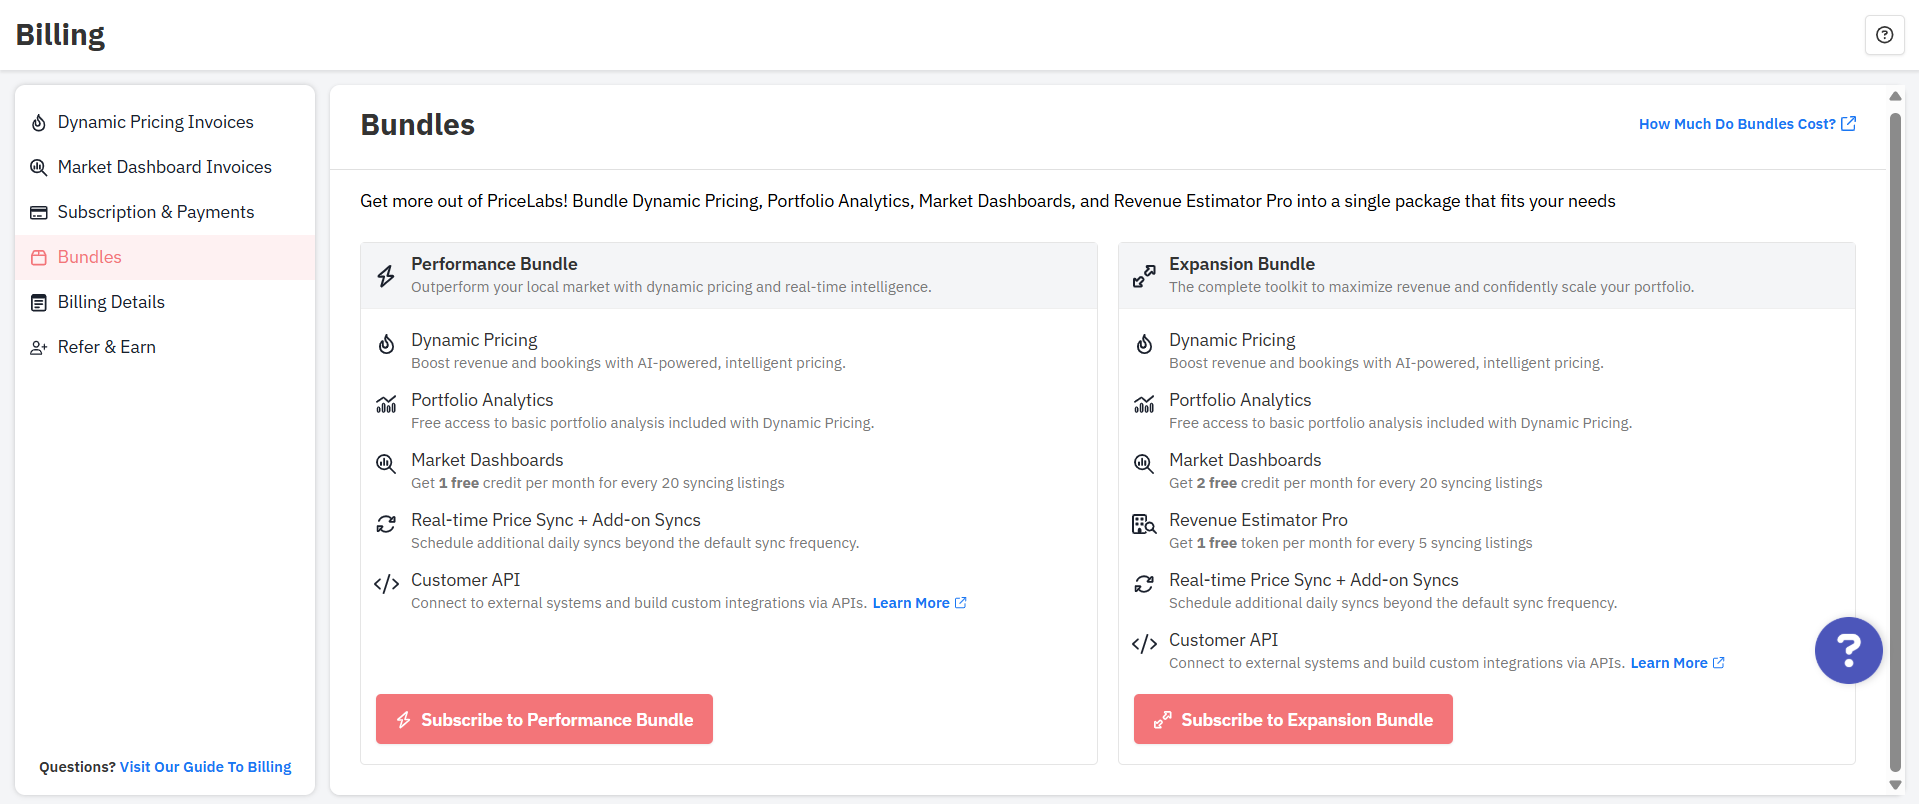Screen dimensions: 1919x804
Task: Open help via top-right question mark icon
Action: tap(1884, 35)
